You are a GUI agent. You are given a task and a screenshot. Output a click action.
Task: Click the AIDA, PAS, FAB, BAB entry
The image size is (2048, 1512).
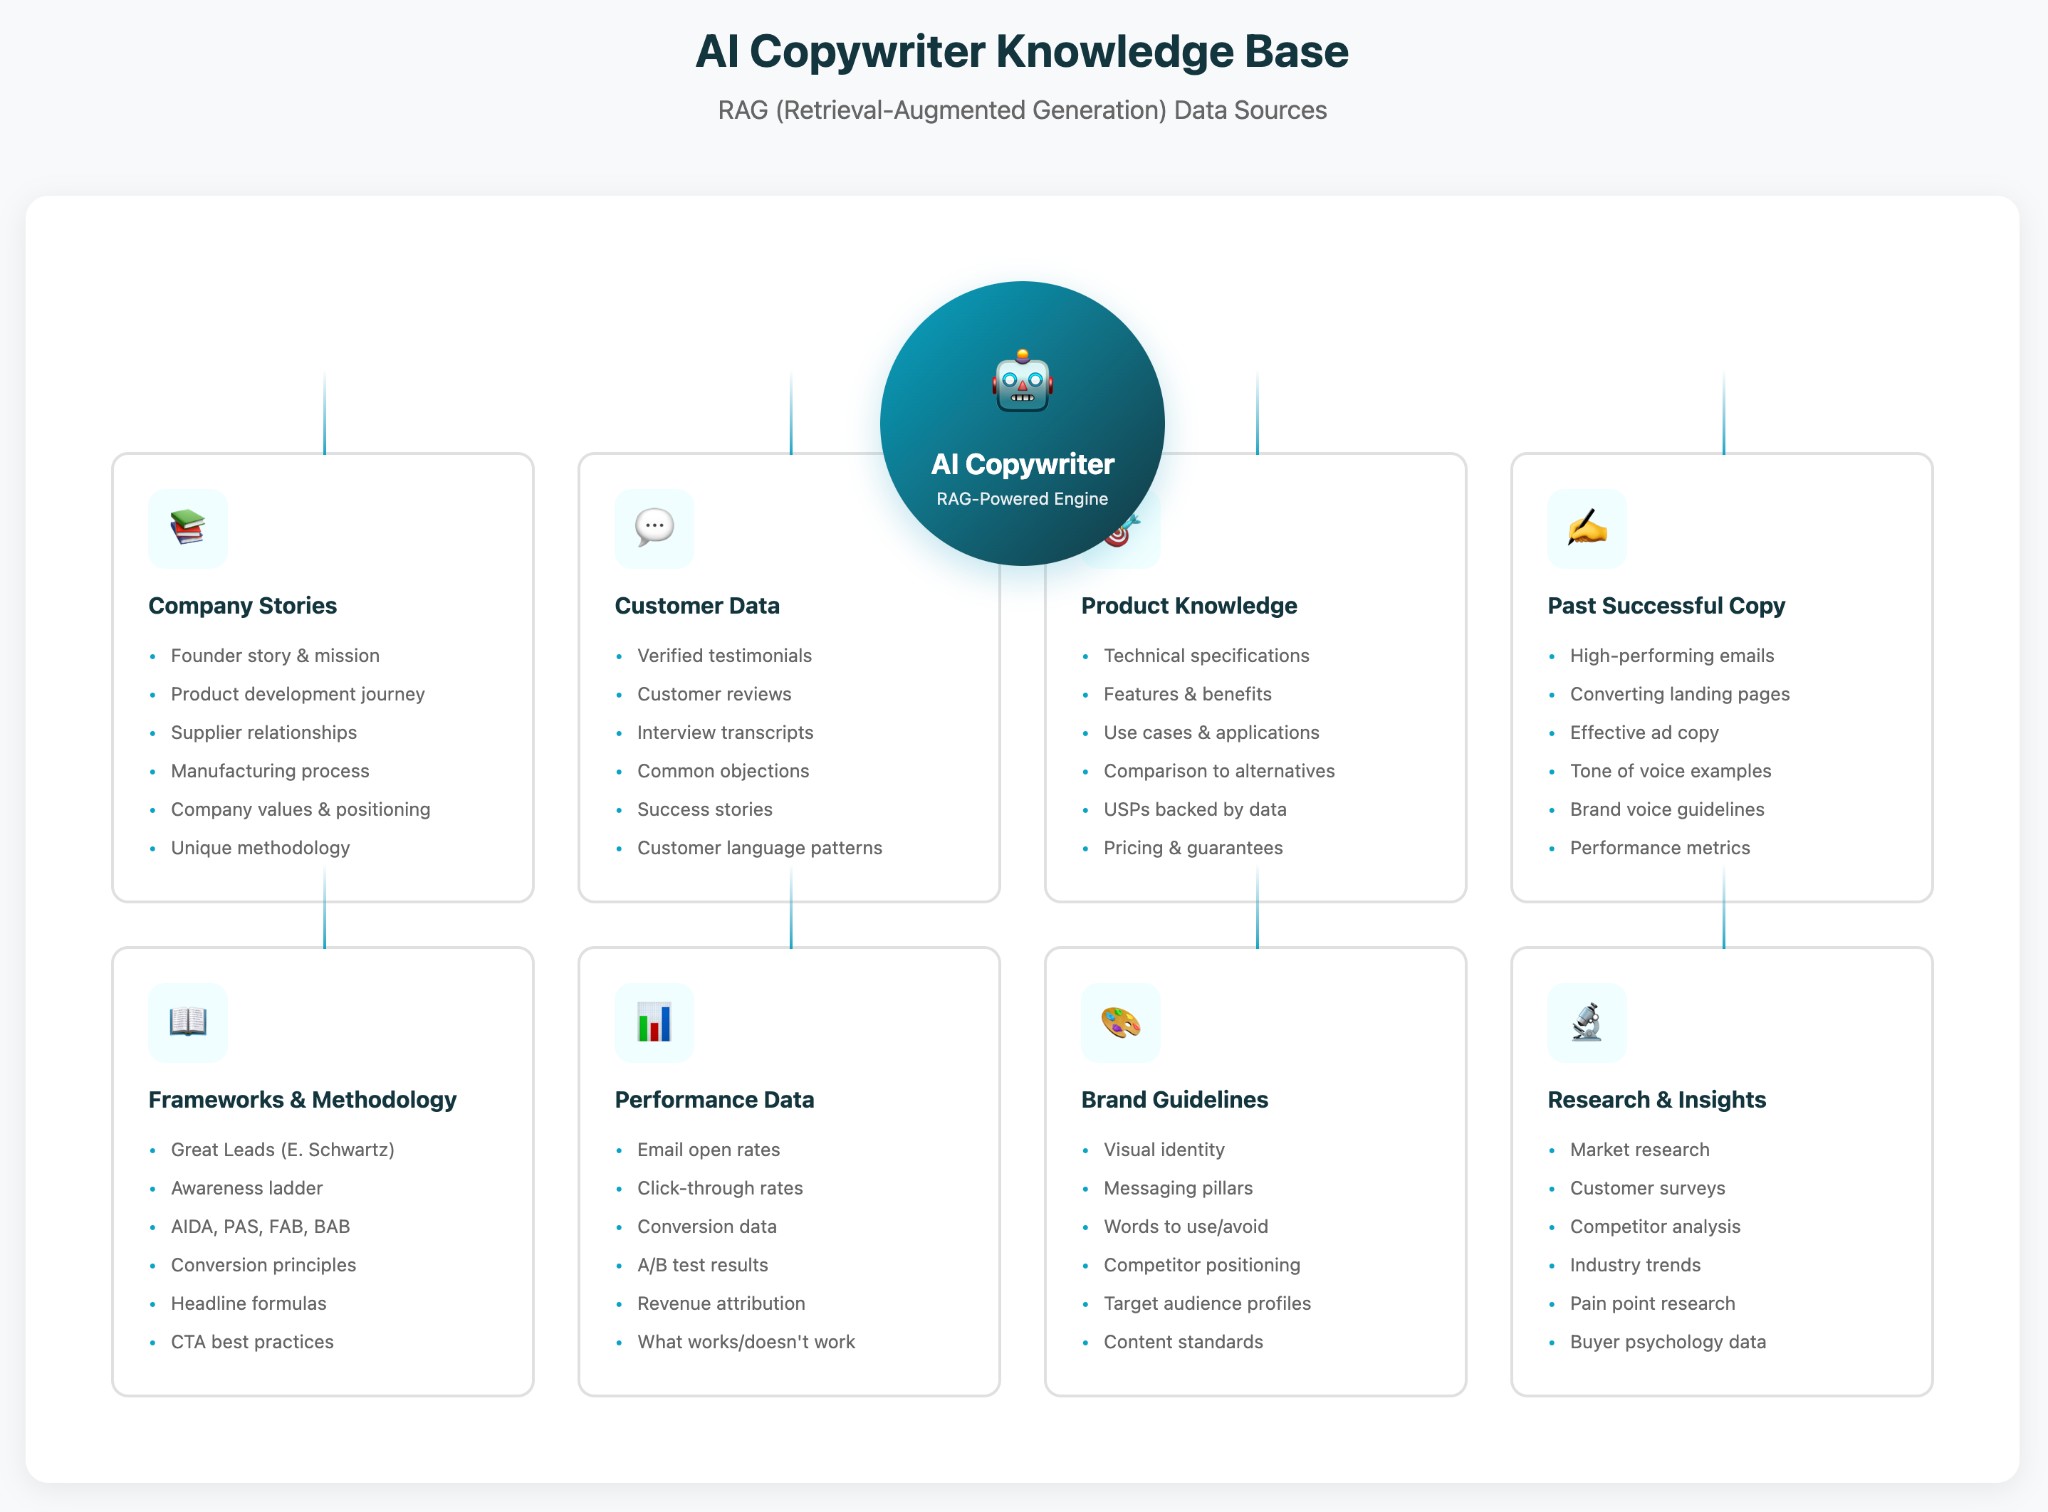260,1226
